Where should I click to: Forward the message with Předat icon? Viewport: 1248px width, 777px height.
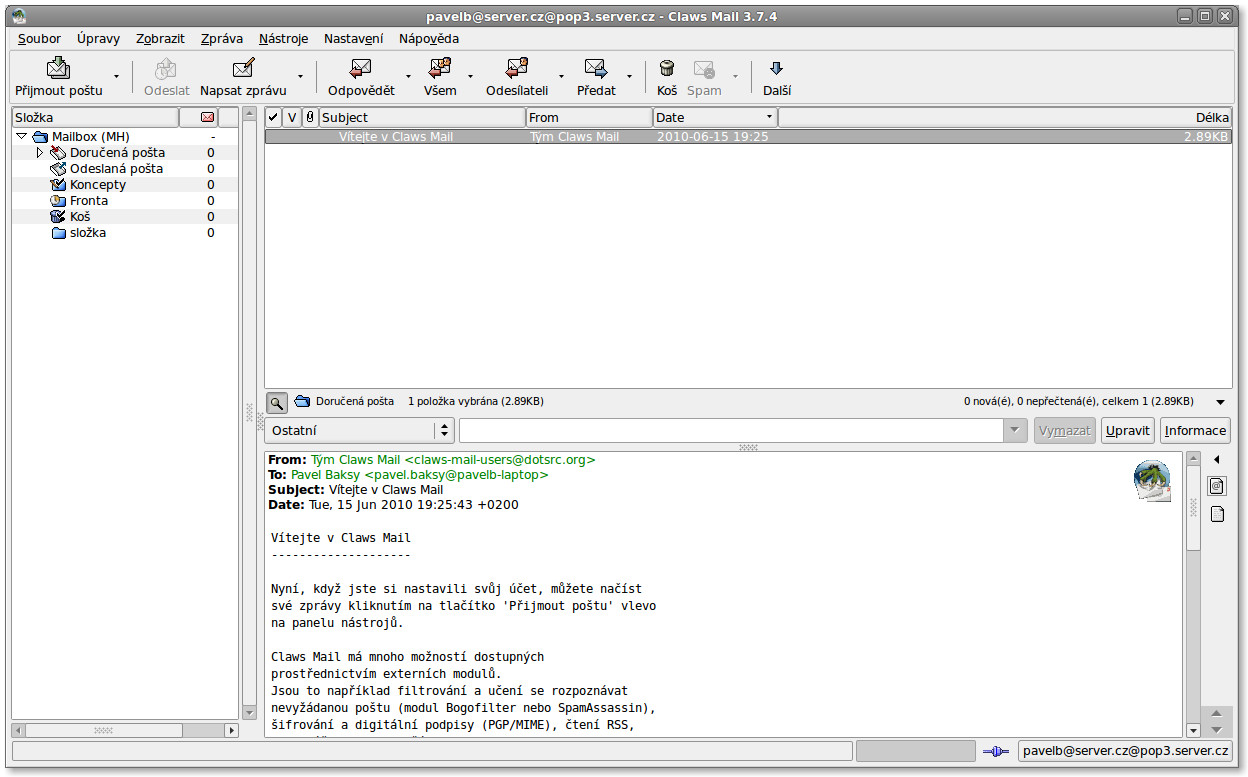[596, 69]
